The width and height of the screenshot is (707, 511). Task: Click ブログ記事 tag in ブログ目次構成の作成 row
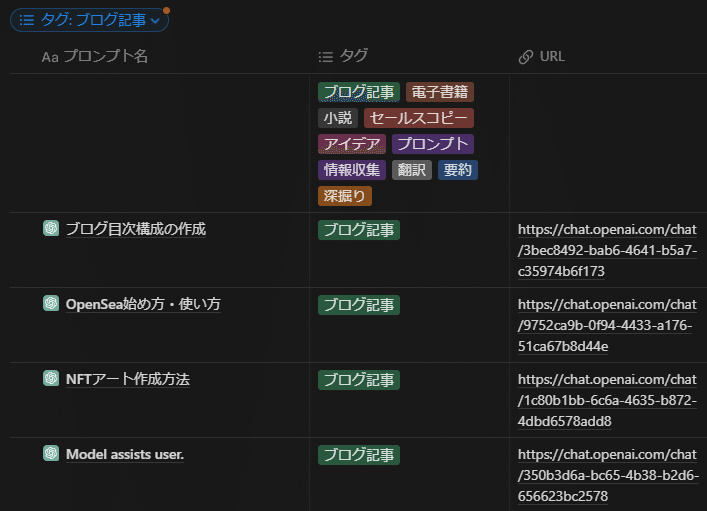coord(359,230)
